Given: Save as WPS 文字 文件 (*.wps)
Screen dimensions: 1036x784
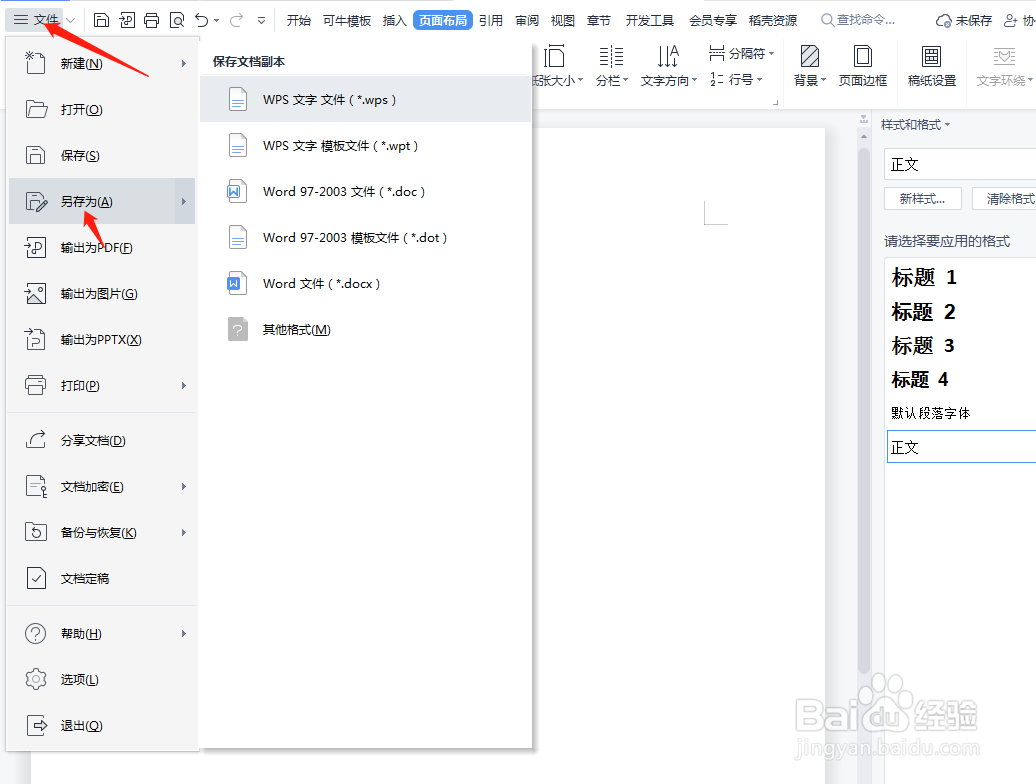Looking at the screenshot, I should (365, 100).
